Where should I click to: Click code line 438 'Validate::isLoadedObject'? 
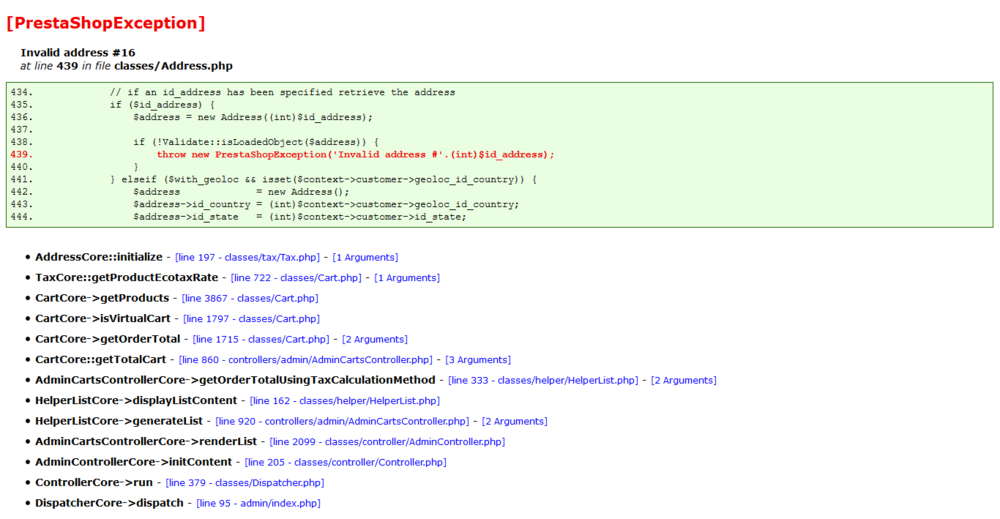point(256,142)
